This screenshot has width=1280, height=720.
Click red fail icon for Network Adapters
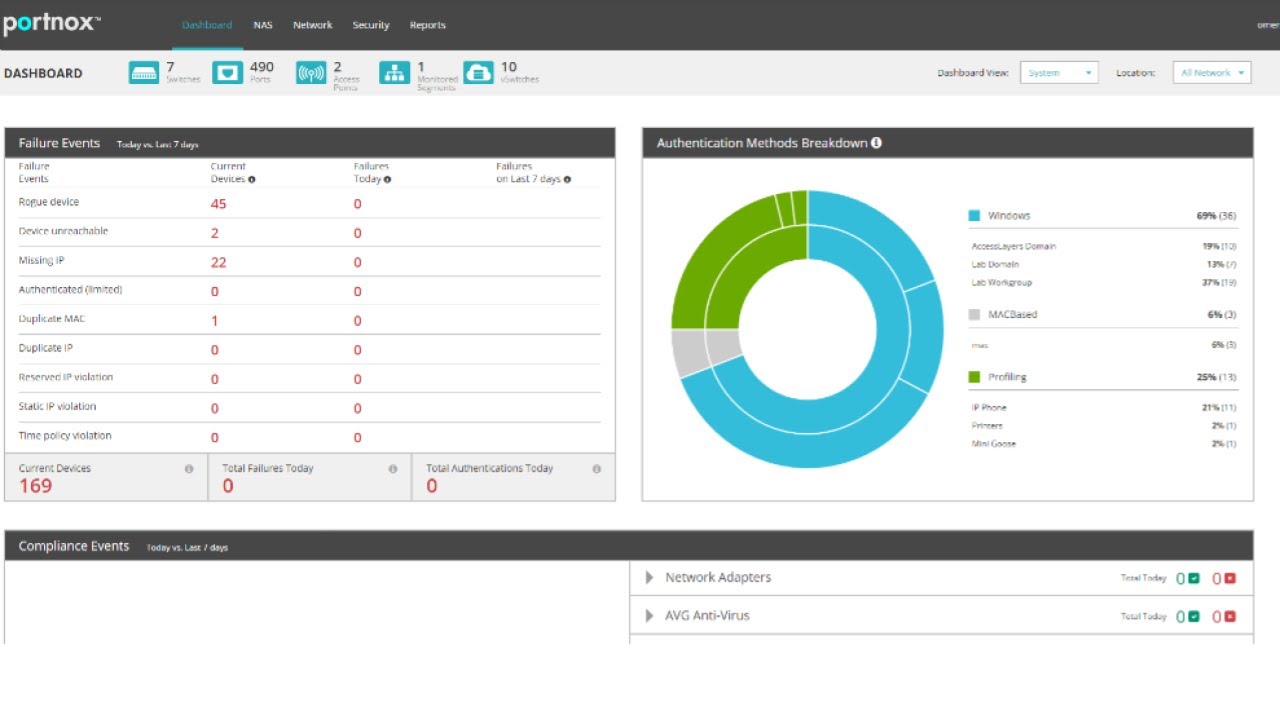tap(1230, 578)
